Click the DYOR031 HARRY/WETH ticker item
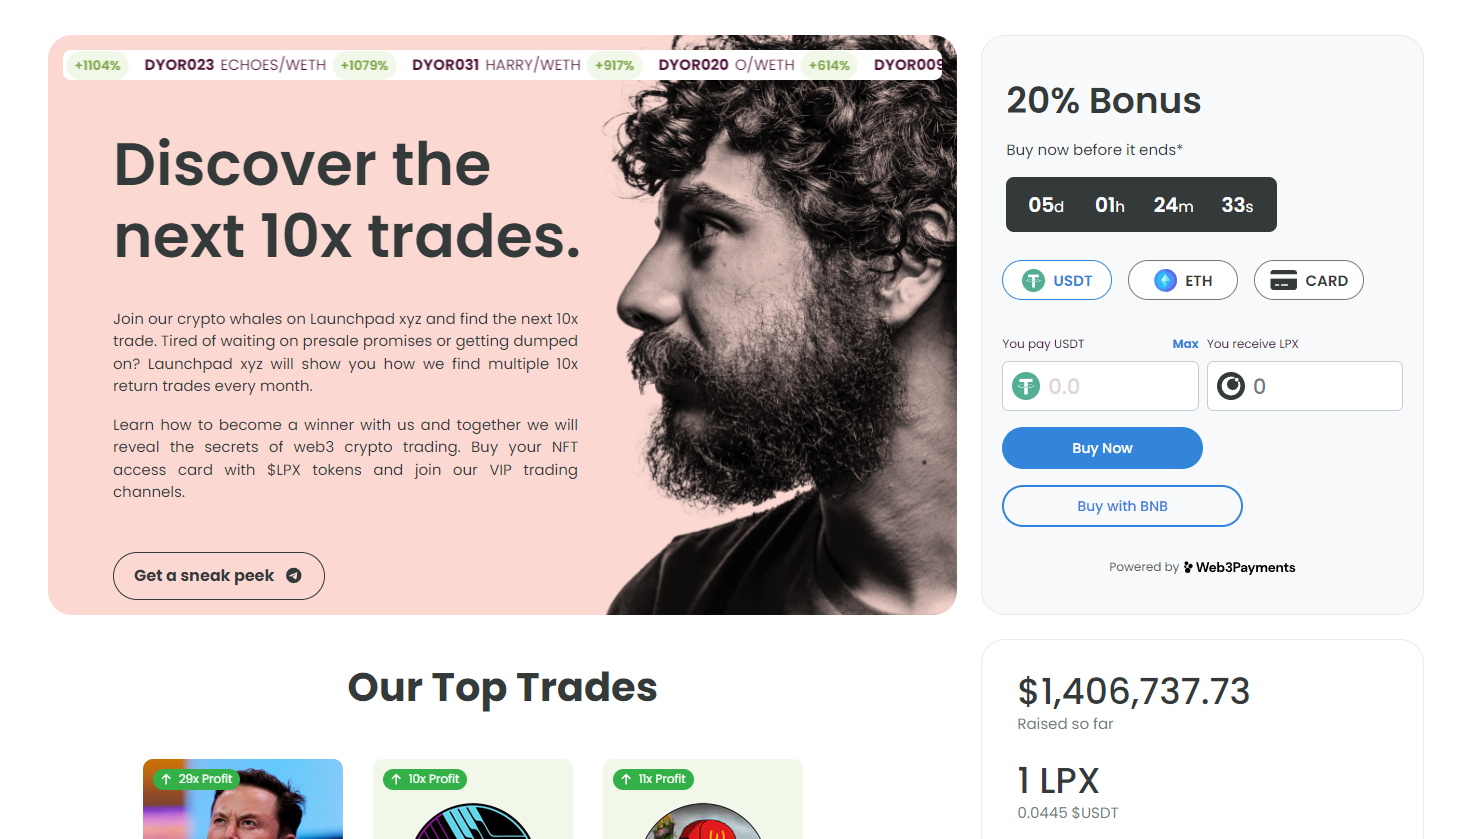Screen dimensions: 1475x839 pyautogui.click(x=496, y=65)
